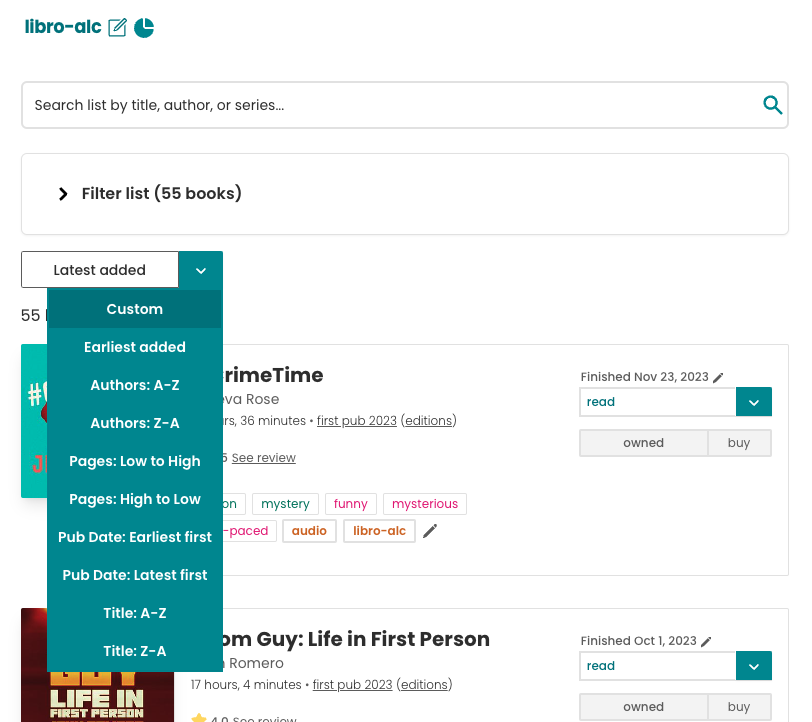The width and height of the screenshot is (812, 722).
Task: Click buy for the first book
Action: pos(739,443)
